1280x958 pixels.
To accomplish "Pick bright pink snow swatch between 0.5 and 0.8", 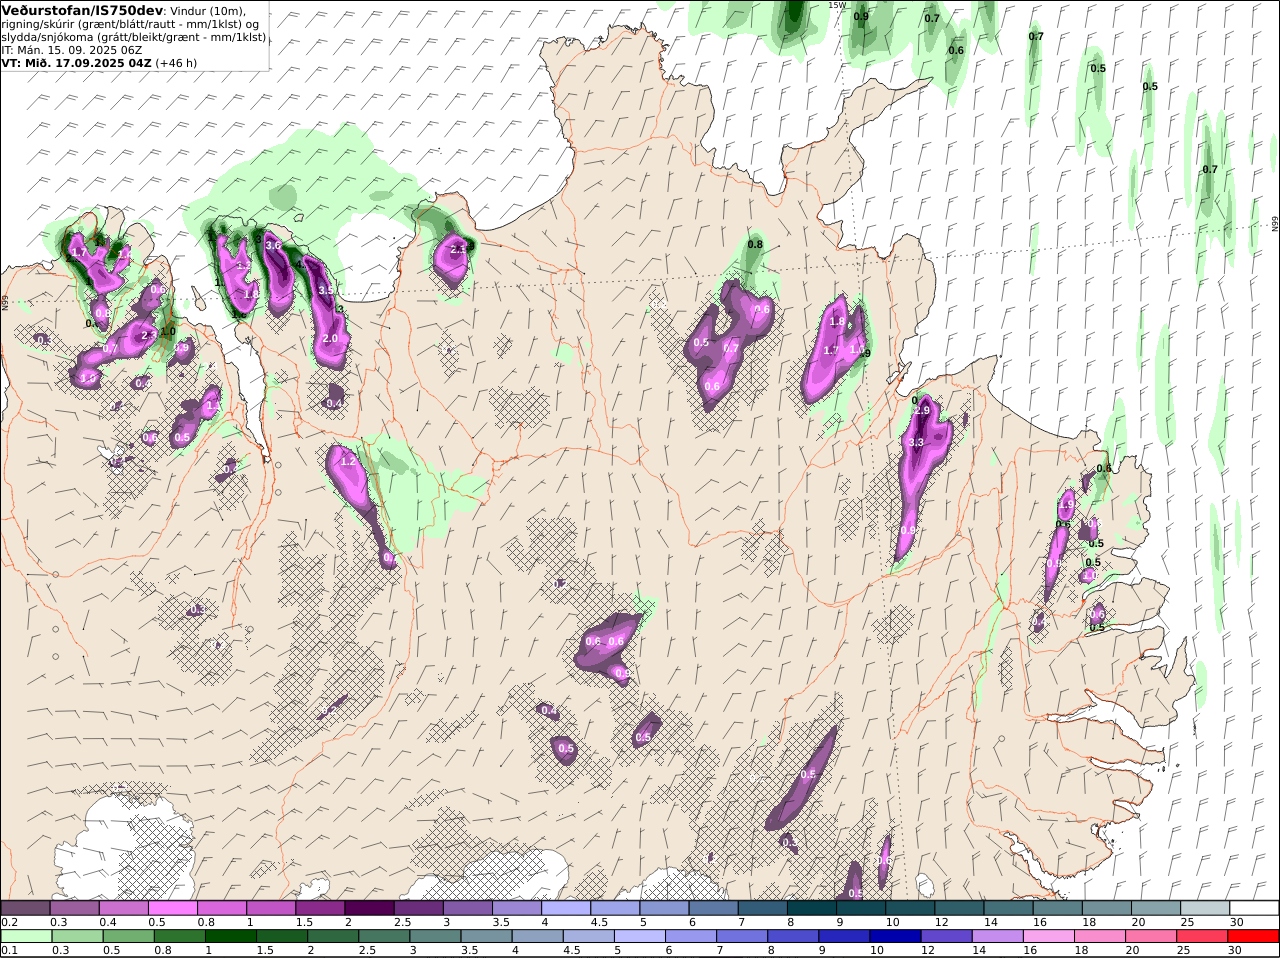I will (174, 908).
